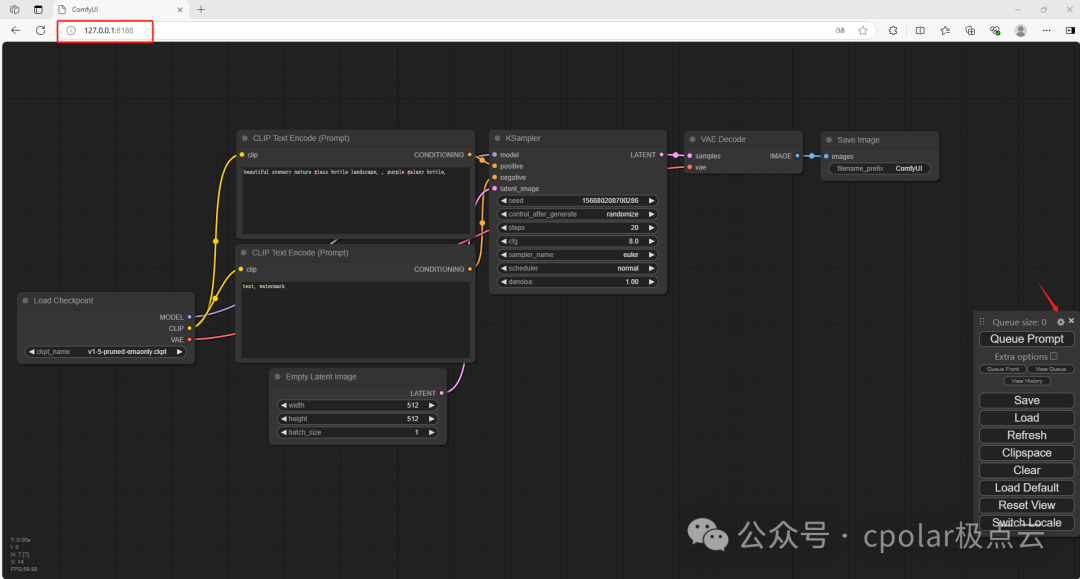
Task: Enable the Extra options checkbox
Action: (x=1054, y=356)
